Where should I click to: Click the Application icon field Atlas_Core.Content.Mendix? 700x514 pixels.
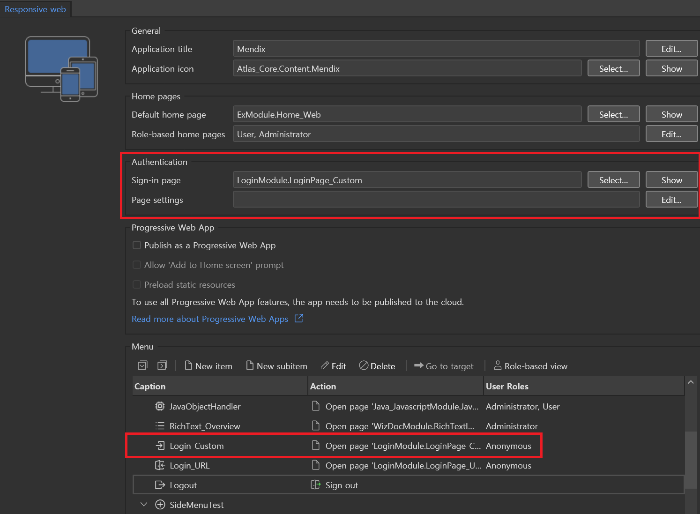[407, 69]
